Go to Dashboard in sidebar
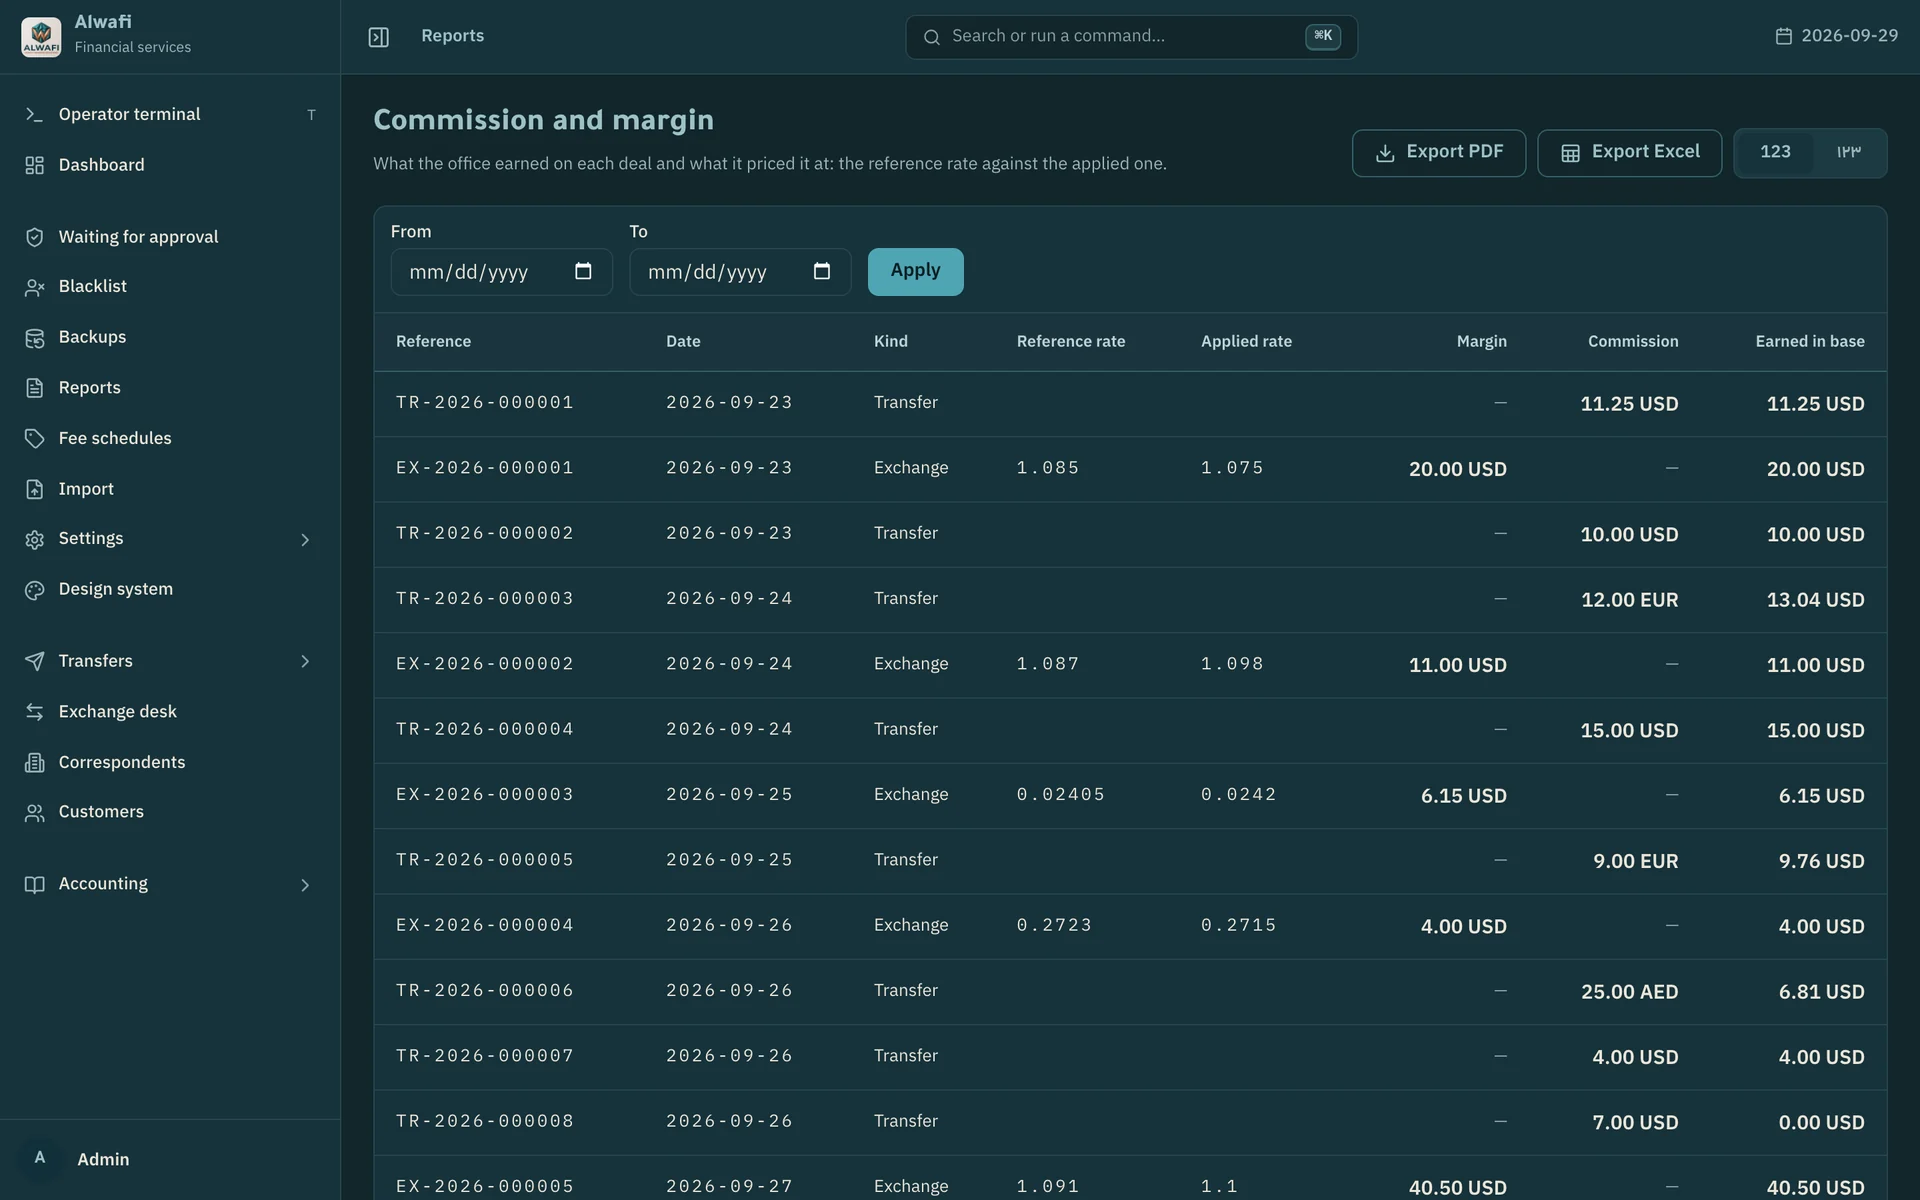 point(170,165)
